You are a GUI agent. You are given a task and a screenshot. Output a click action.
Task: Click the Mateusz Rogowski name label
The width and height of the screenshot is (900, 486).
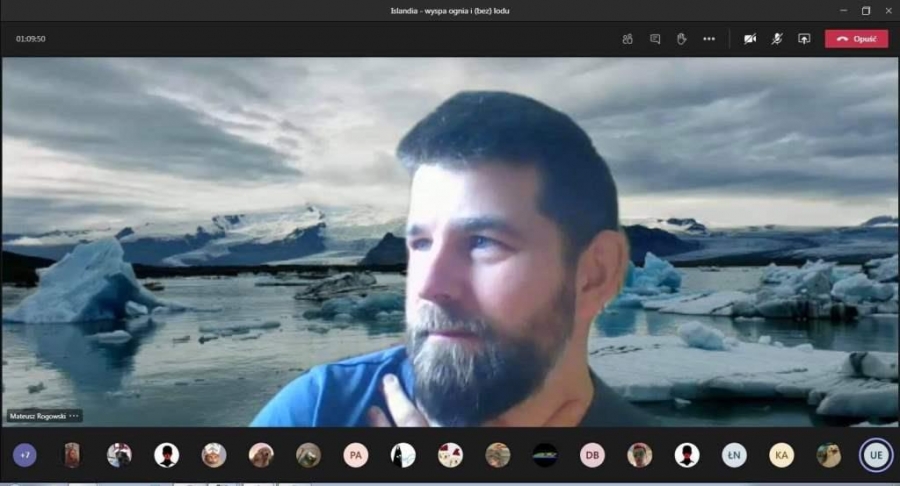coord(37,416)
